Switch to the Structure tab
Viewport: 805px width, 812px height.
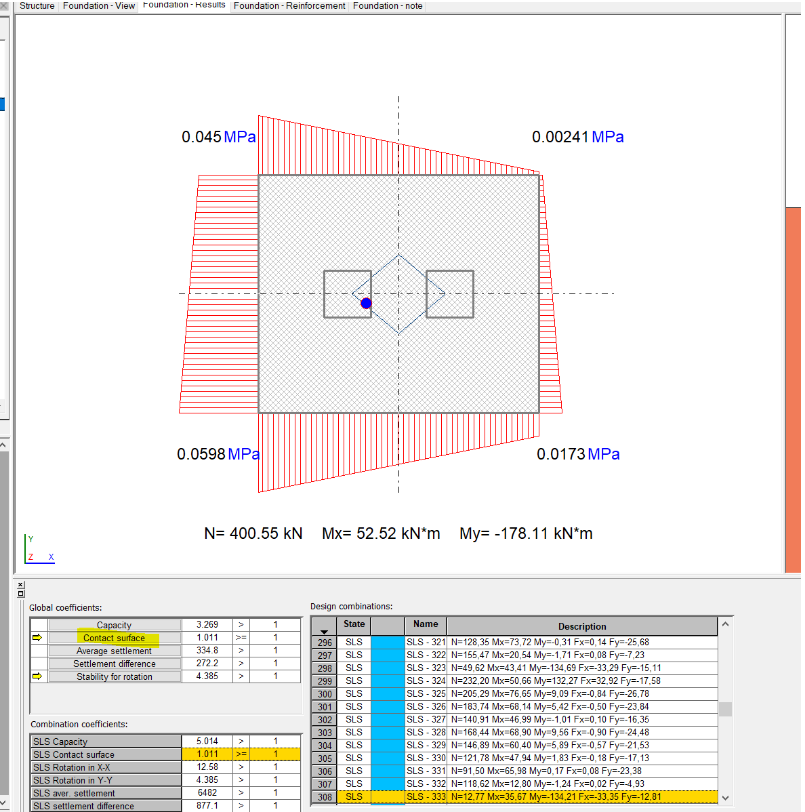(36, 5)
